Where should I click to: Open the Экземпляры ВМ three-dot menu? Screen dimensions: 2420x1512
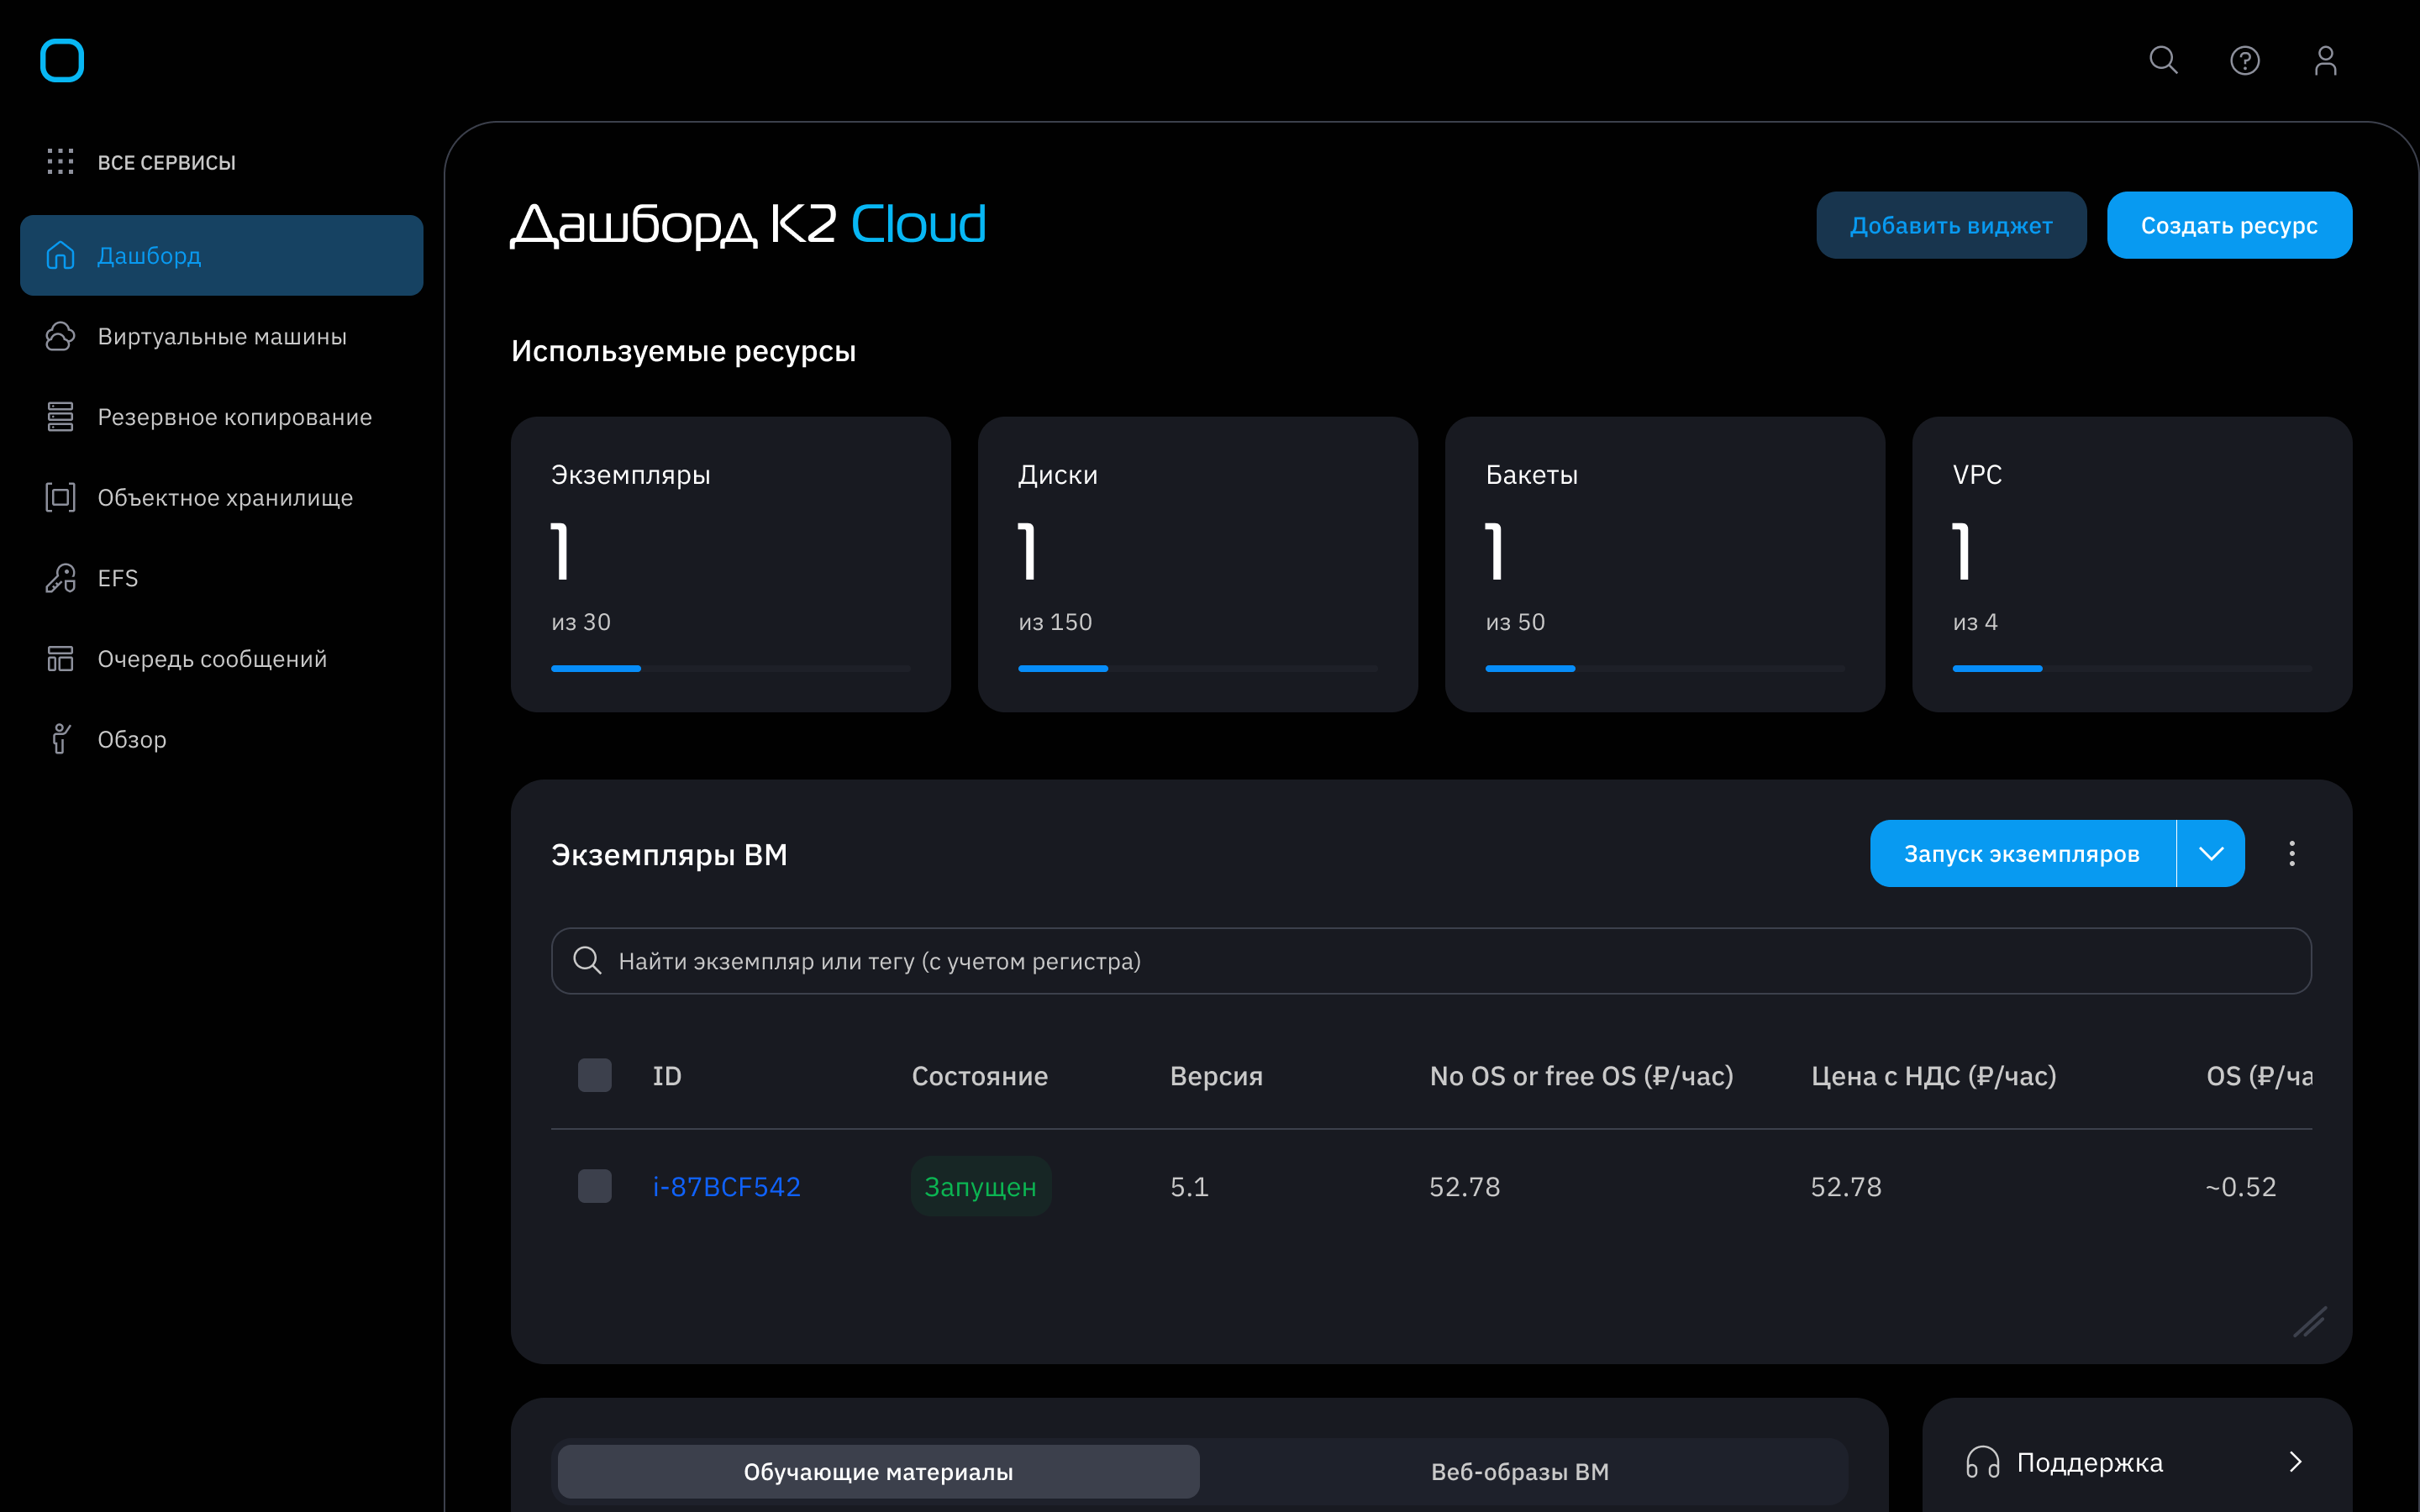tap(2292, 853)
